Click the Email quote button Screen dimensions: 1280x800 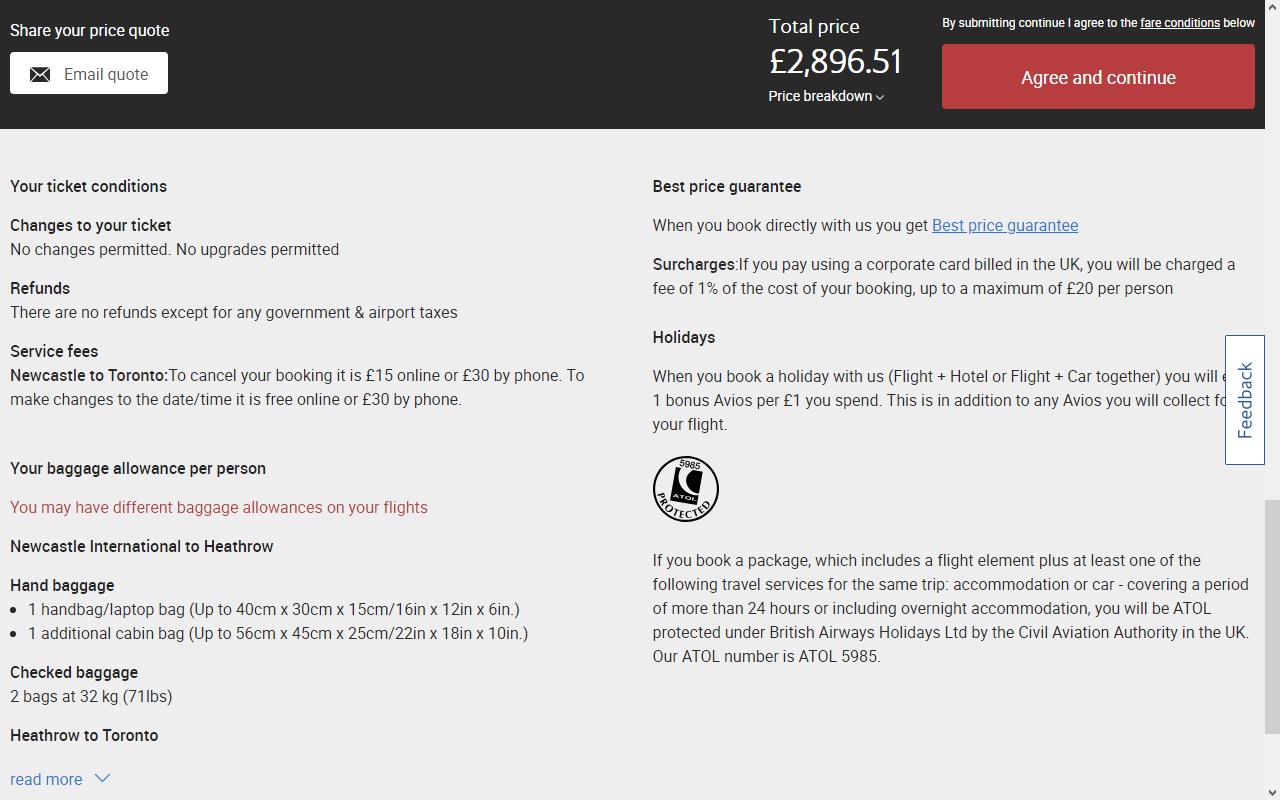point(89,74)
